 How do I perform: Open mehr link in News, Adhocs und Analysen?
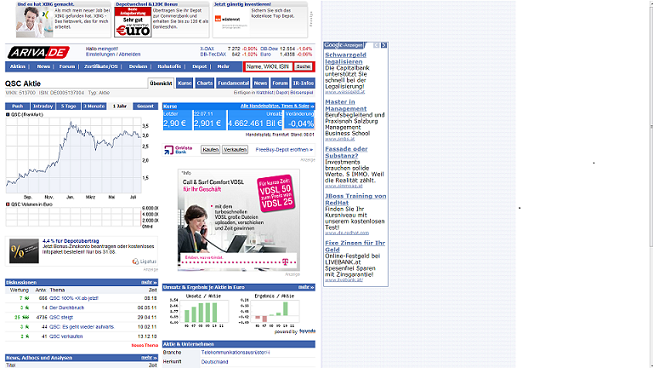pos(149,358)
